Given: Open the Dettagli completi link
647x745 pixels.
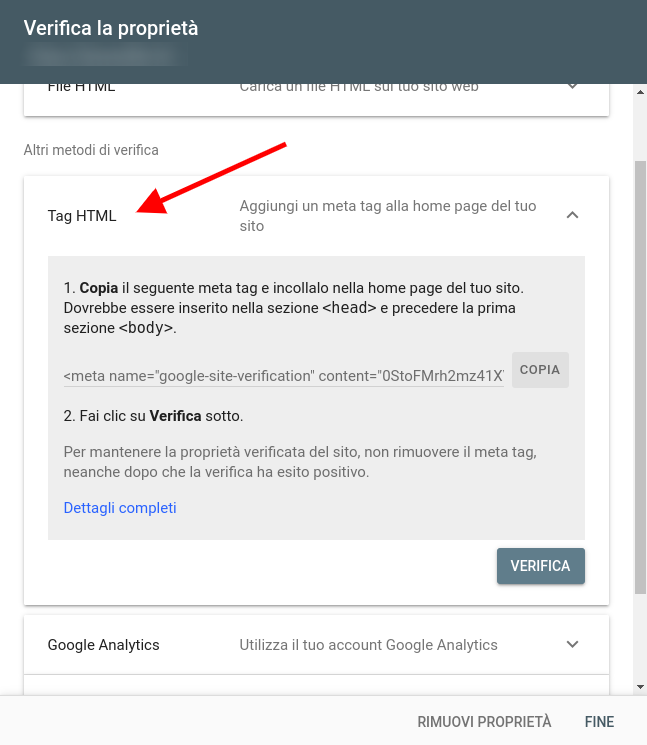Looking at the screenshot, I should [x=120, y=508].
